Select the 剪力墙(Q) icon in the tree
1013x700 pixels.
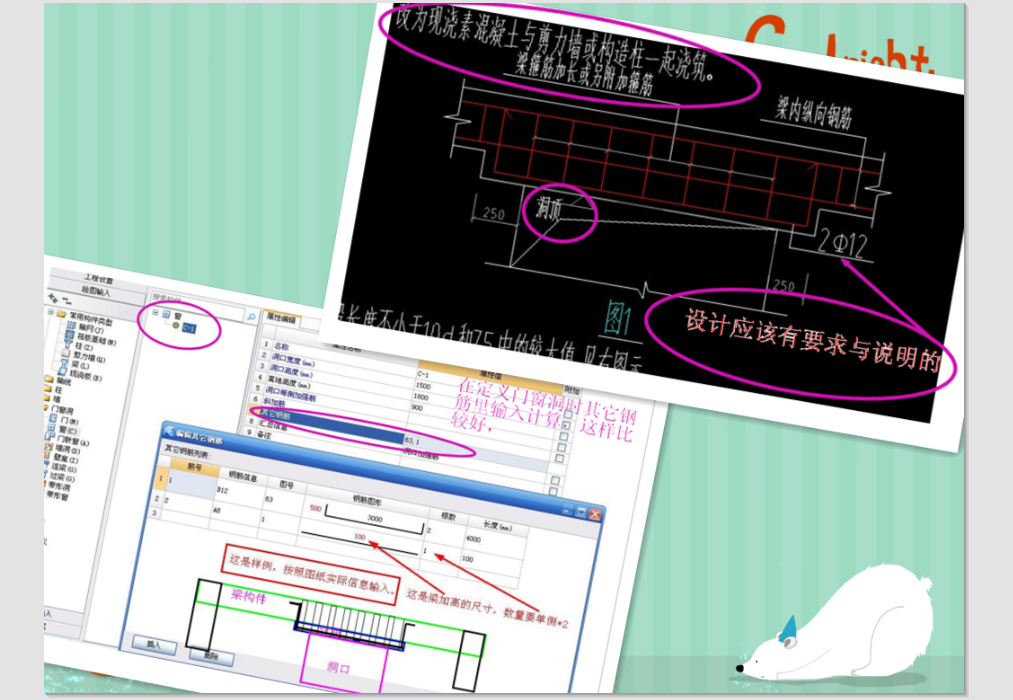click(x=66, y=354)
